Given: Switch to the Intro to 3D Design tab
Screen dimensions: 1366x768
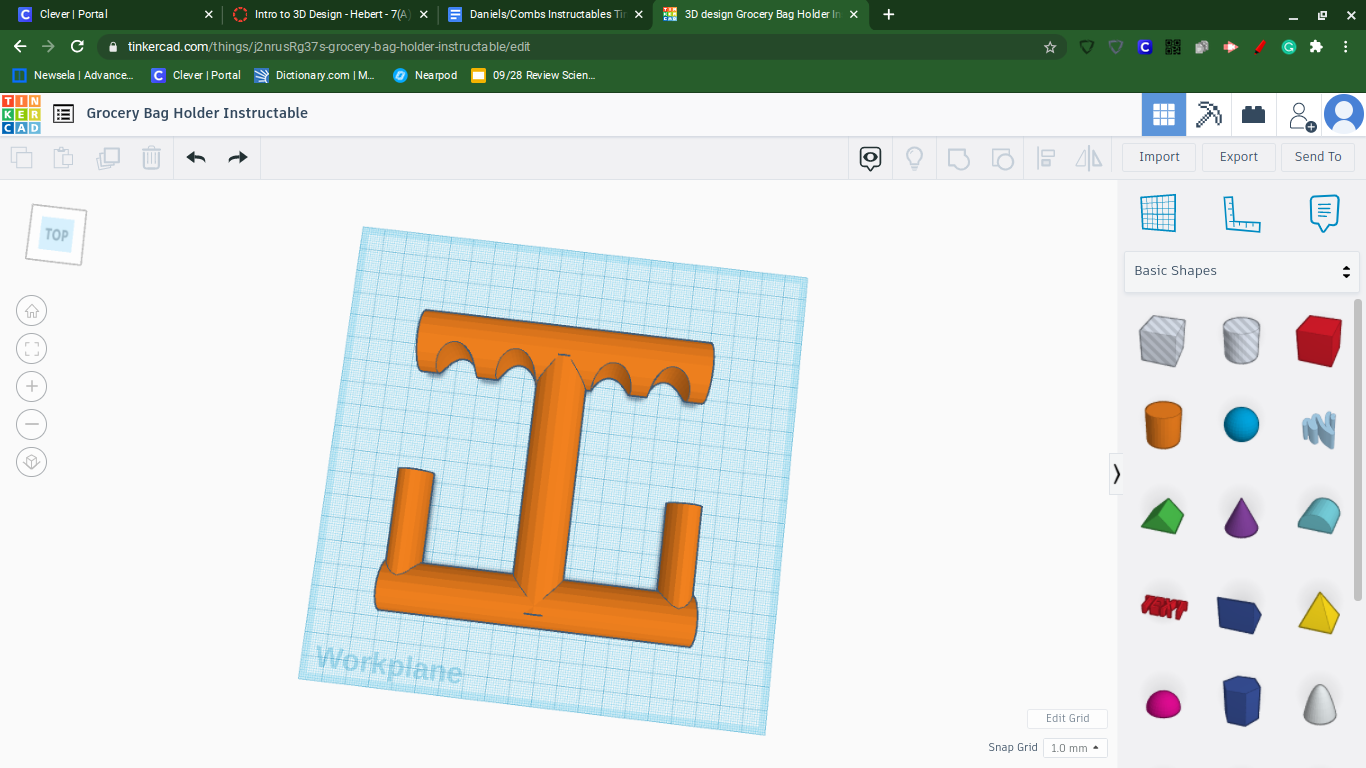Looking at the screenshot, I should coord(330,15).
